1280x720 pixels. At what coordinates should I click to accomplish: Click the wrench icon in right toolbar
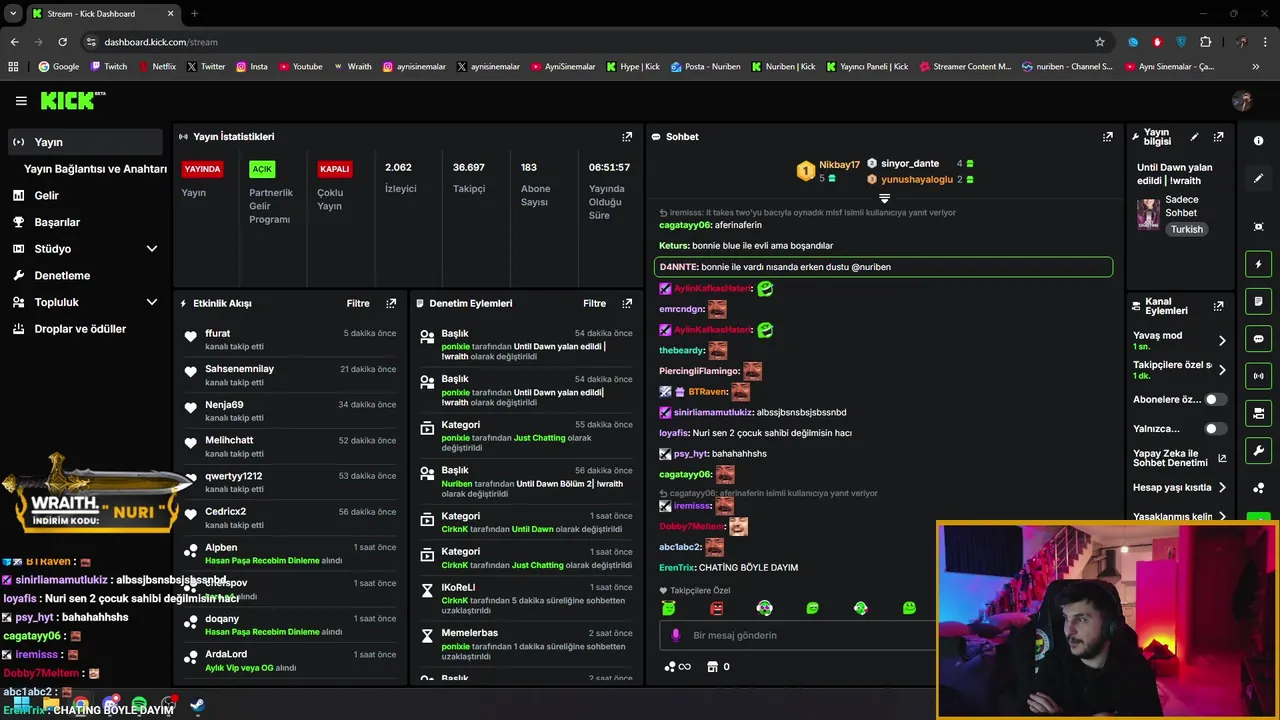(x=1258, y=451)
